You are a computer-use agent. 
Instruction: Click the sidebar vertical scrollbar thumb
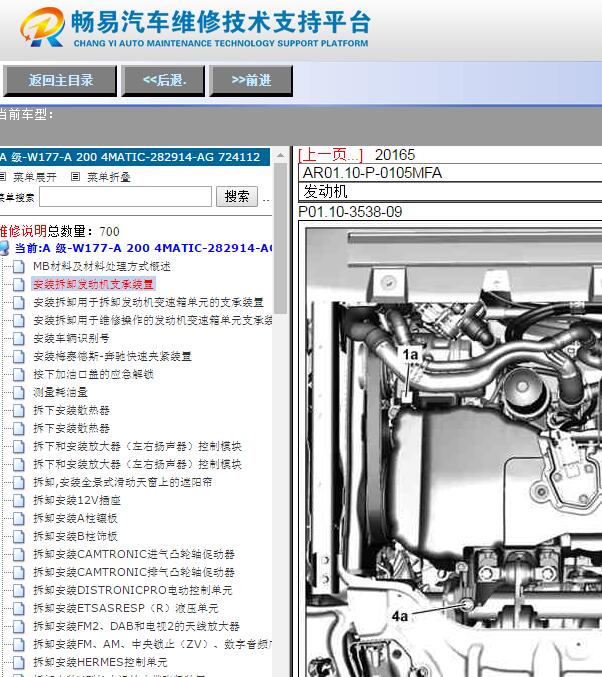point(281,238)
